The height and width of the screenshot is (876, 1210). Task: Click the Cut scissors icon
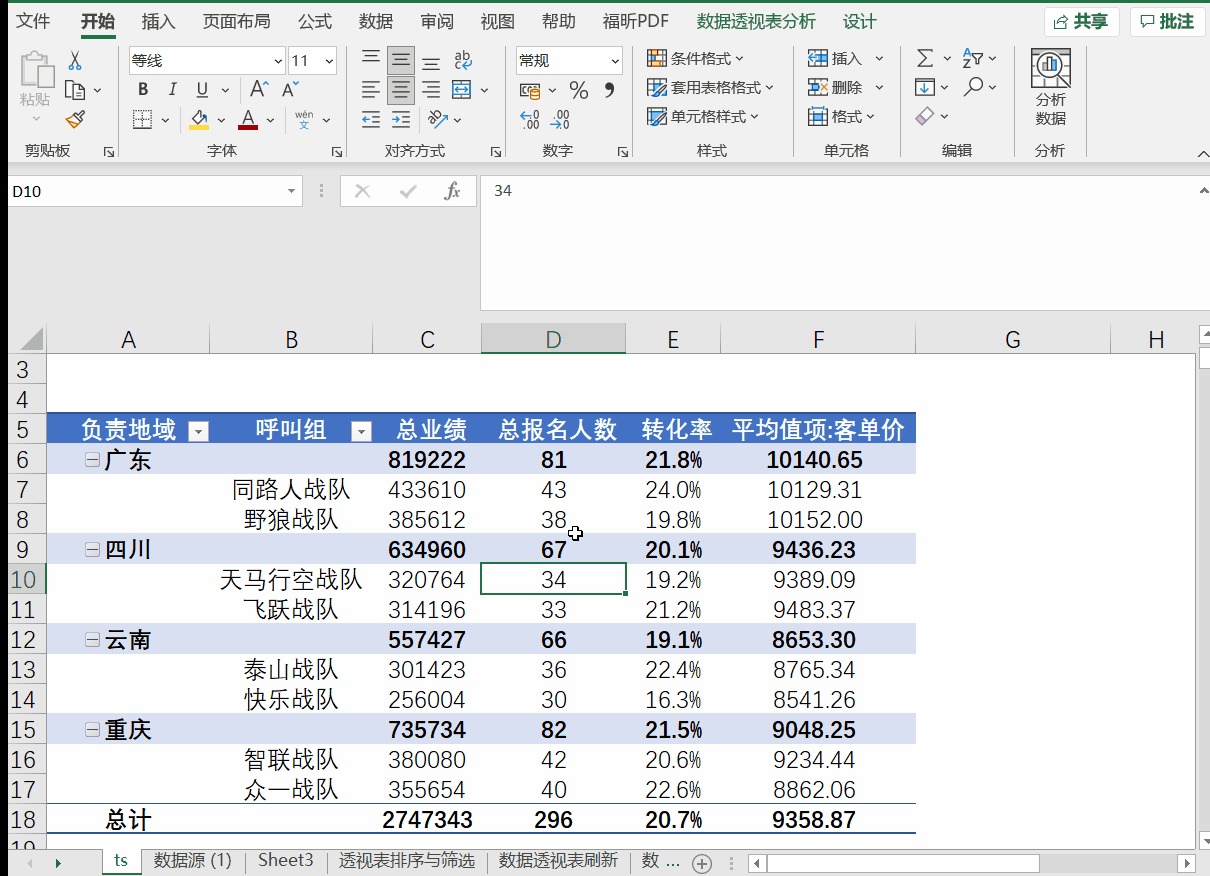coord(74,61)
